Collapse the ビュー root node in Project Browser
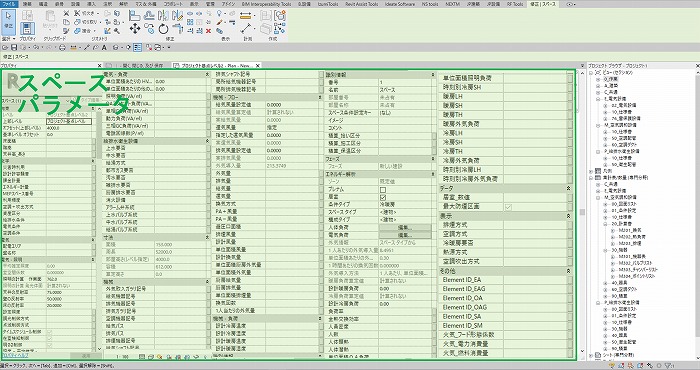 pos(592,72)
